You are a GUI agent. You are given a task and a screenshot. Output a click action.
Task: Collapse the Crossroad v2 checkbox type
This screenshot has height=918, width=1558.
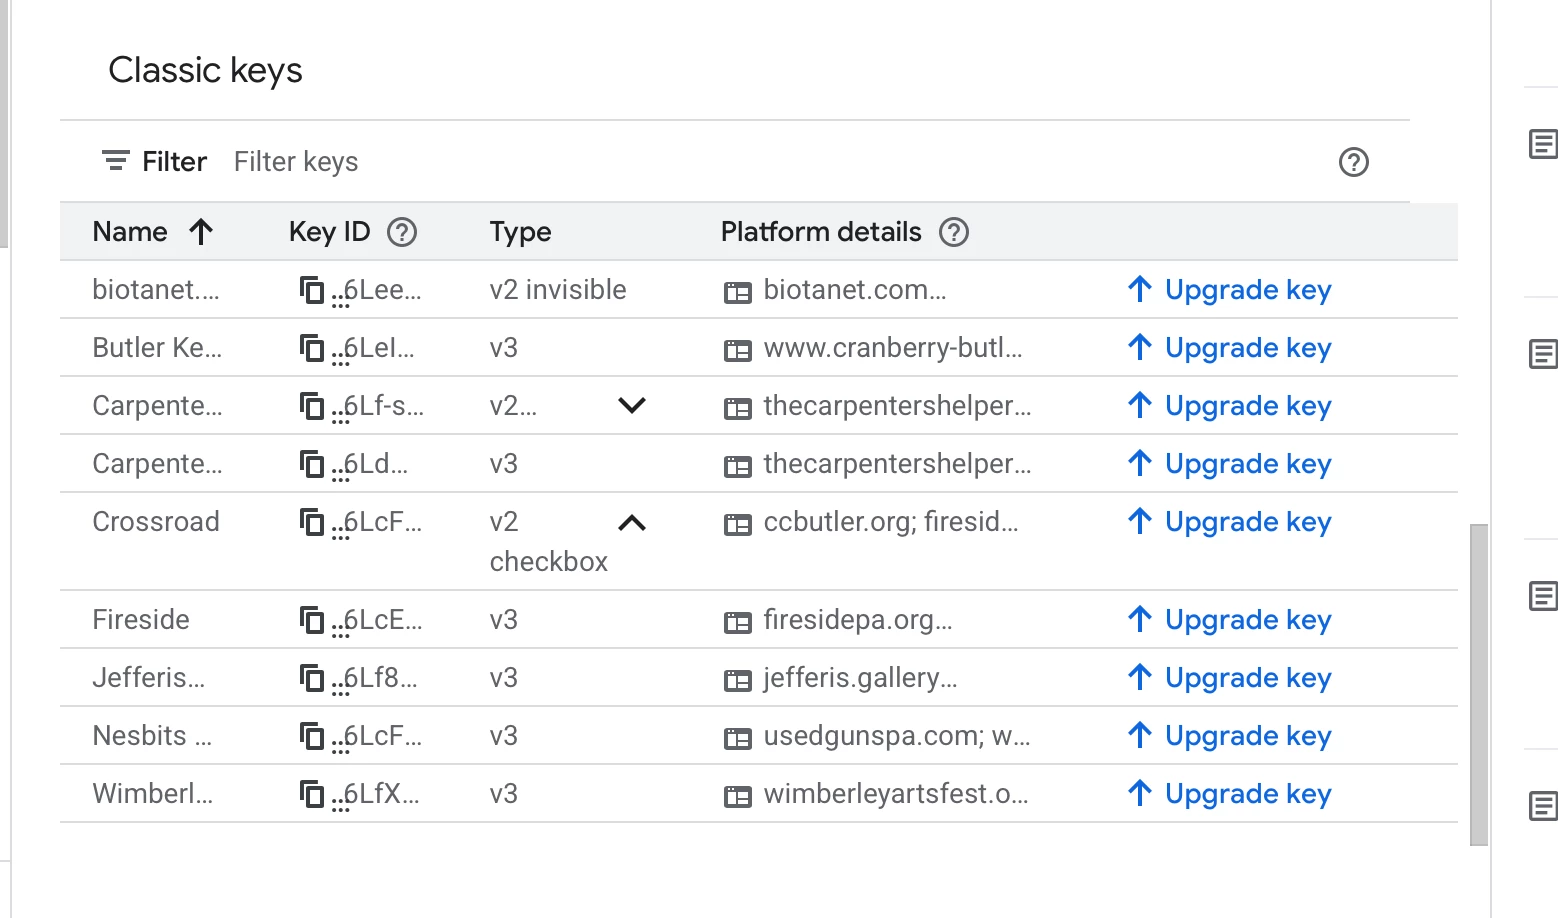click(x=632, y=523)
